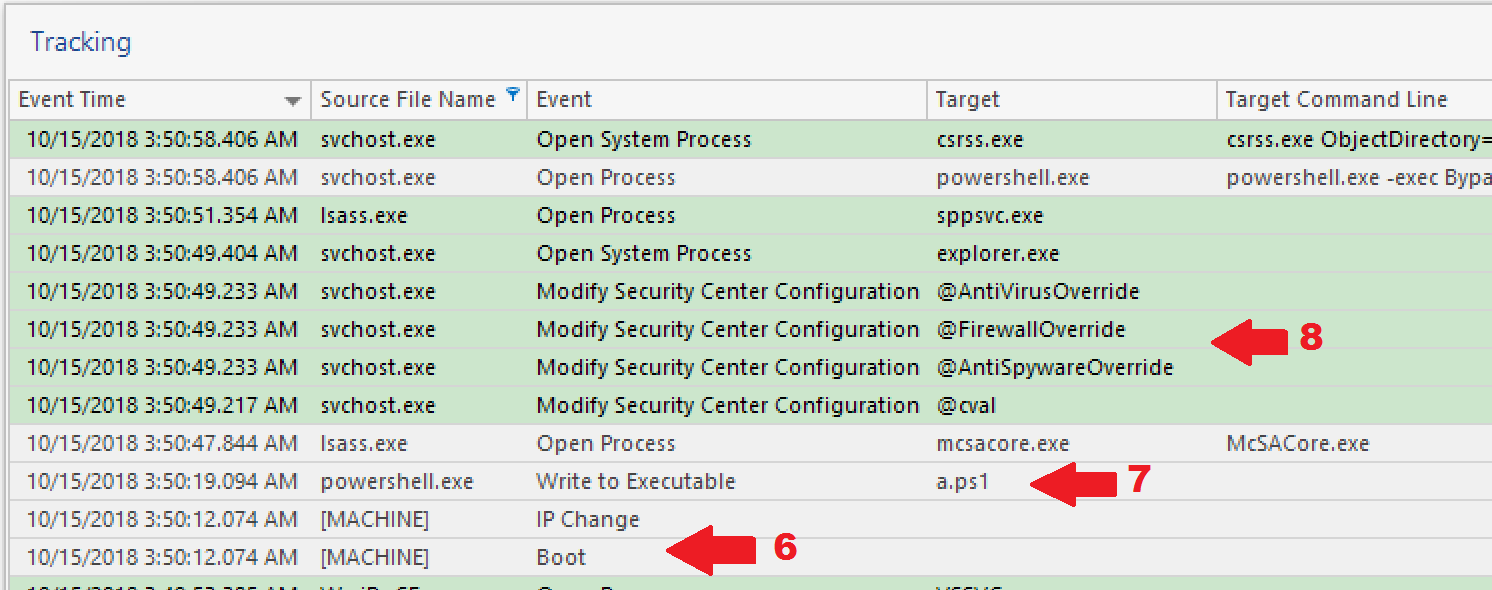Click the Tracking panel title

tap(81, 43)
